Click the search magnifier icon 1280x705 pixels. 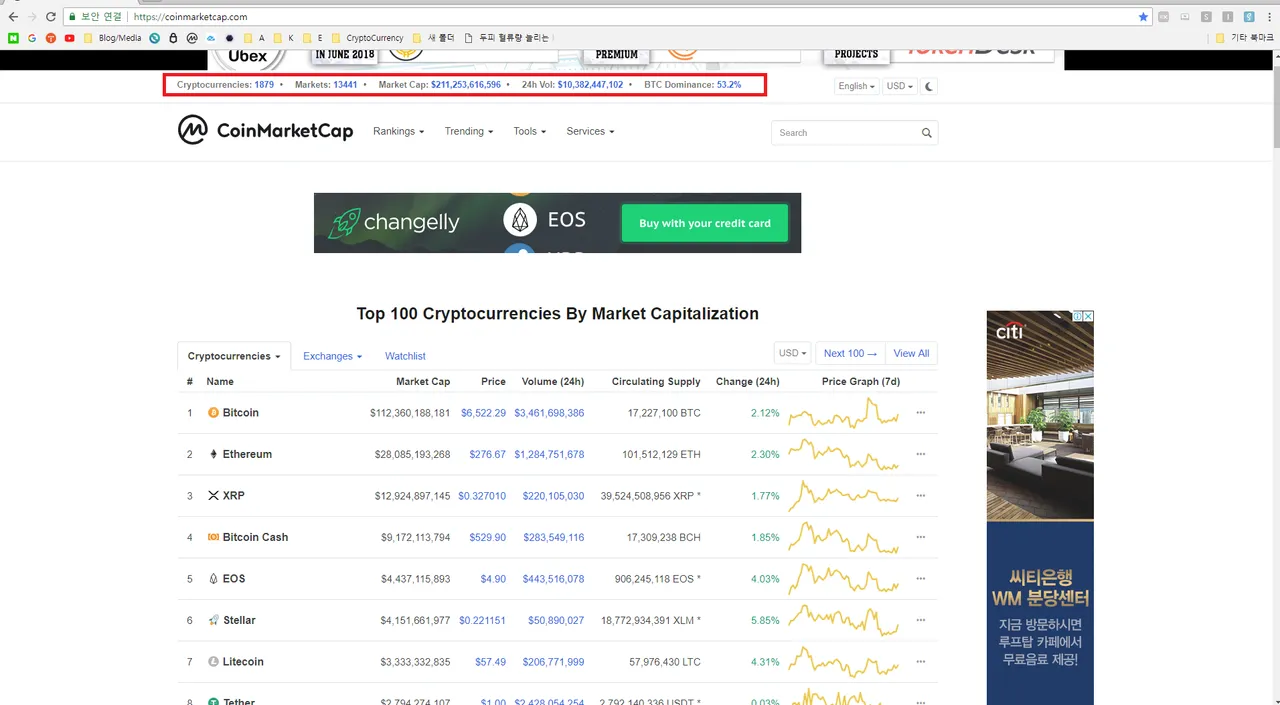coord(927,133)
